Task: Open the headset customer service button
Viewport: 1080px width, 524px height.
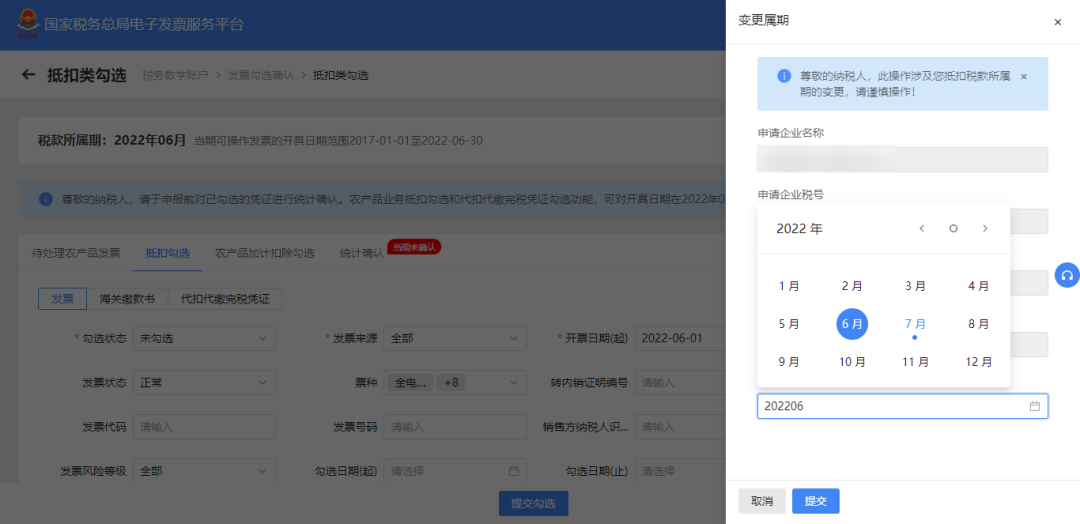Action: pyautogui.click(x=1067, y=275)
